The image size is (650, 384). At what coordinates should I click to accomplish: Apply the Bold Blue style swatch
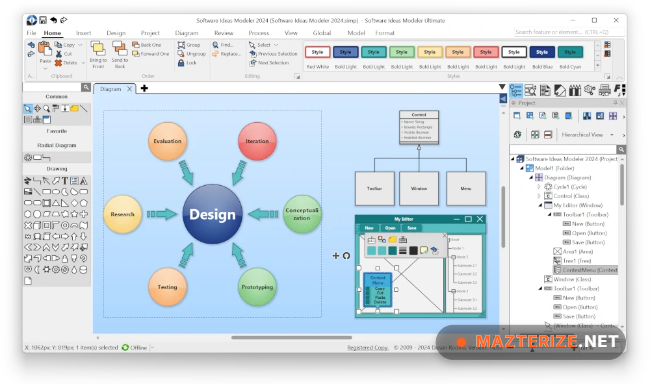tap(542, 52)
